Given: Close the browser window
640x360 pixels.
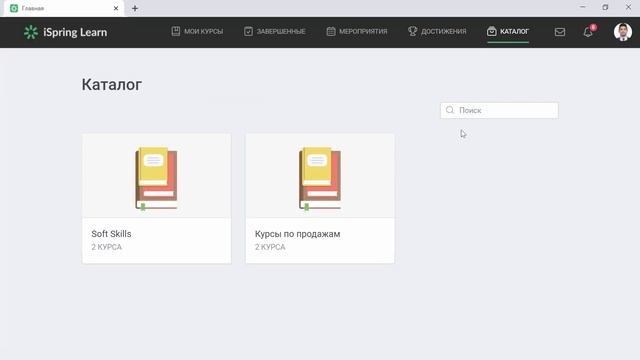Looking at the screenshot, I should click(x=628, y=7).
